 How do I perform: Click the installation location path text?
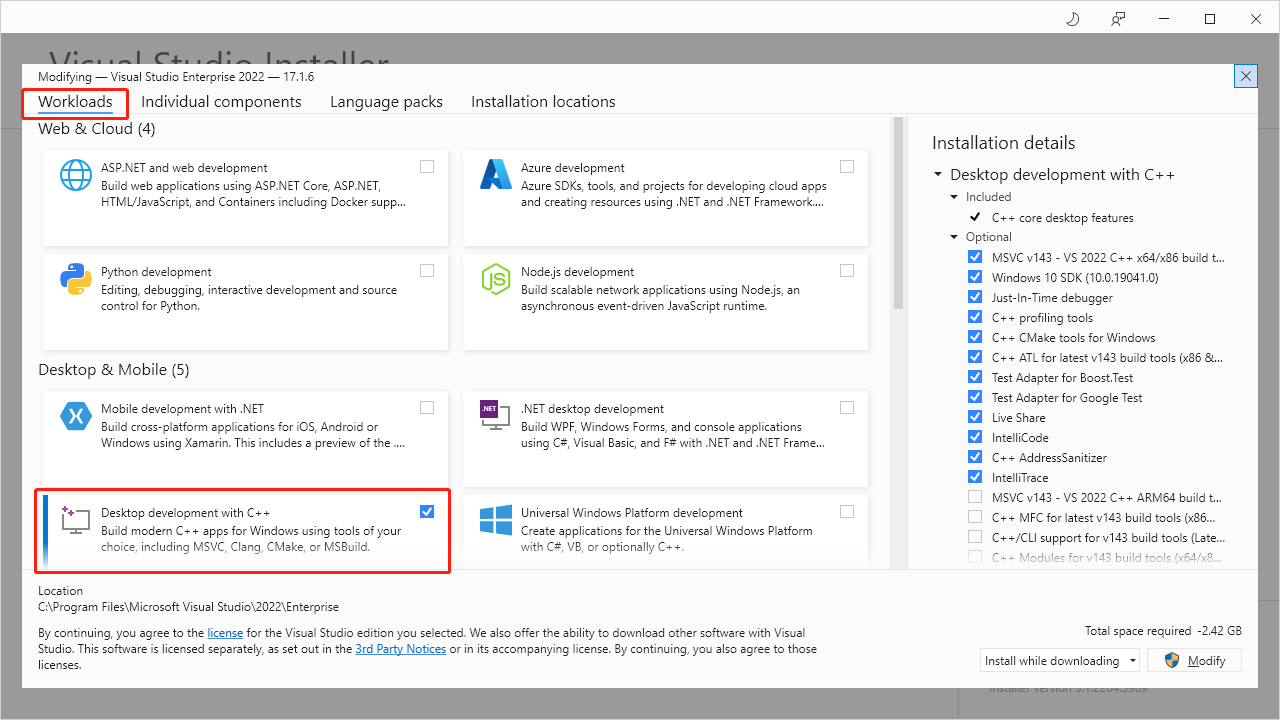[x=188, y=607]
